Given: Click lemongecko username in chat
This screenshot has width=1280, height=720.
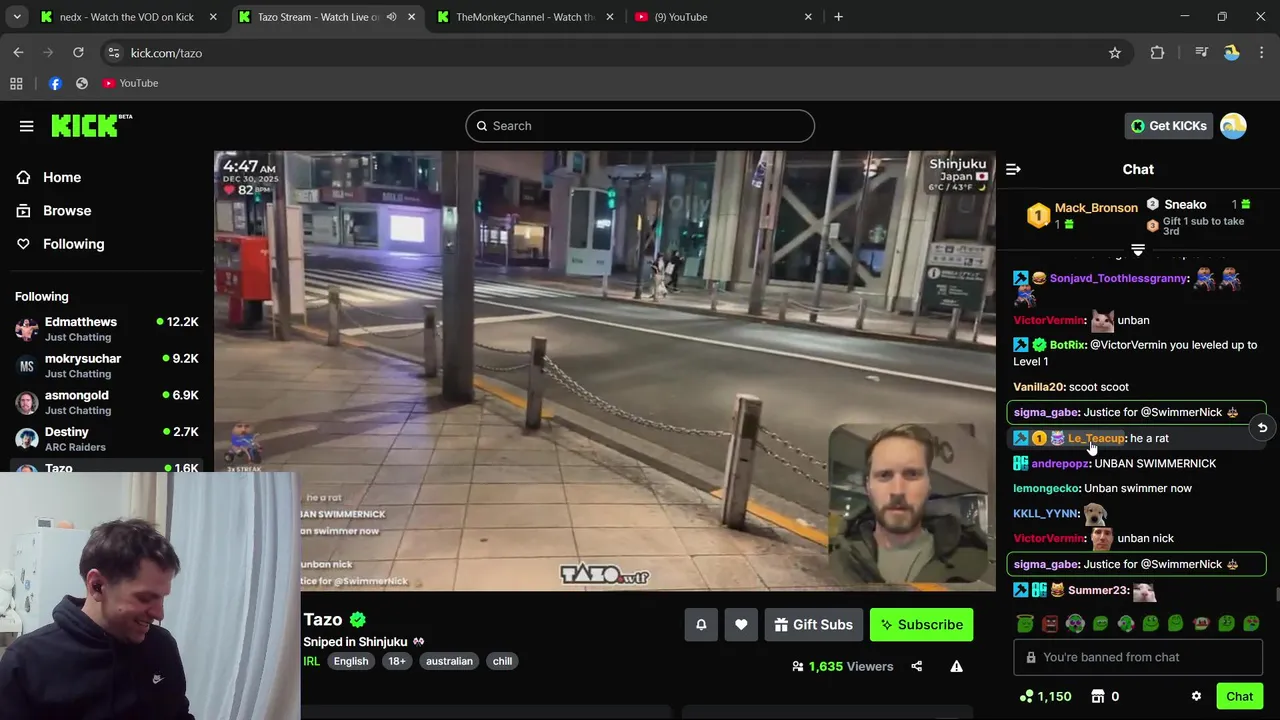Looking at the screenshot, I should point(1047,488).
